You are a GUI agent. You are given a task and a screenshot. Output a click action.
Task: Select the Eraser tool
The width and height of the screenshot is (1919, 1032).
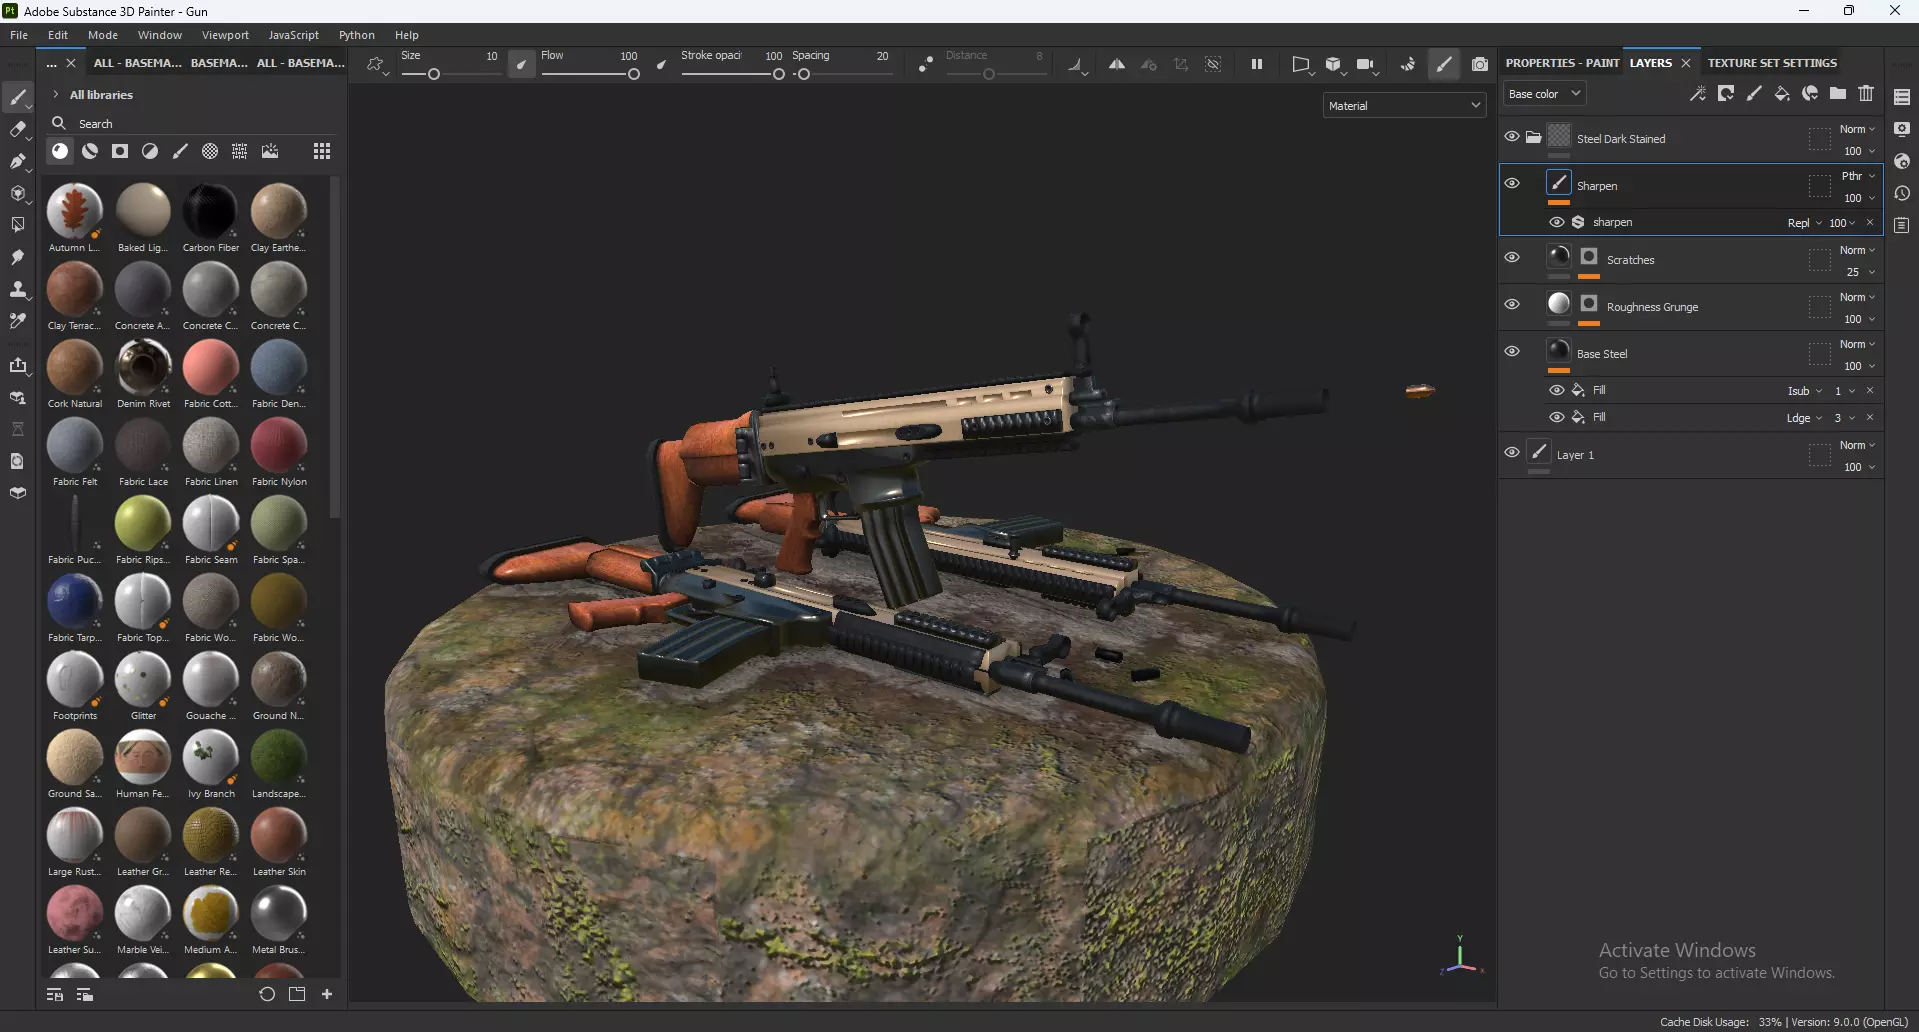click(x=18, y=129)
